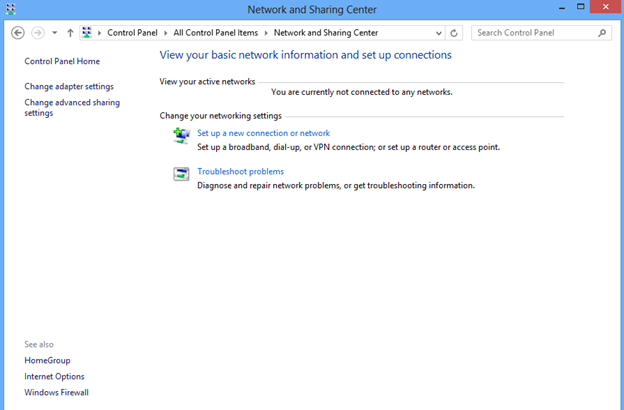Expand the chevron before Control Panel breadcrumb

tap(99, 33)
